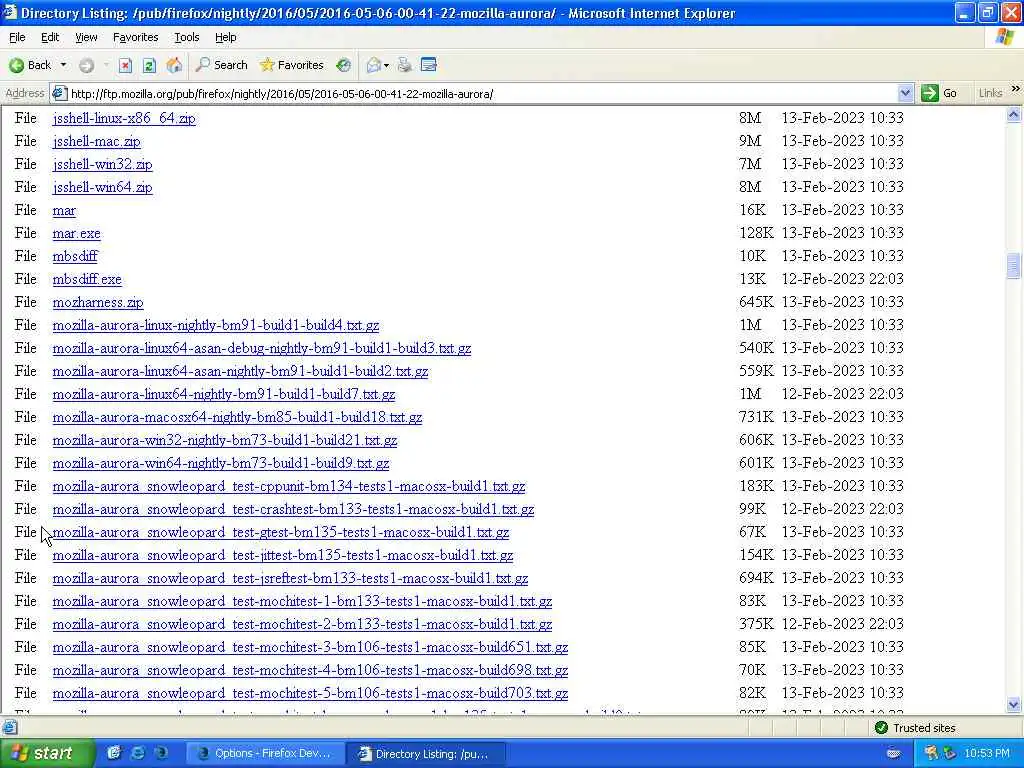
Task: Click the Refresh page icon
Action: pos(149,65)
